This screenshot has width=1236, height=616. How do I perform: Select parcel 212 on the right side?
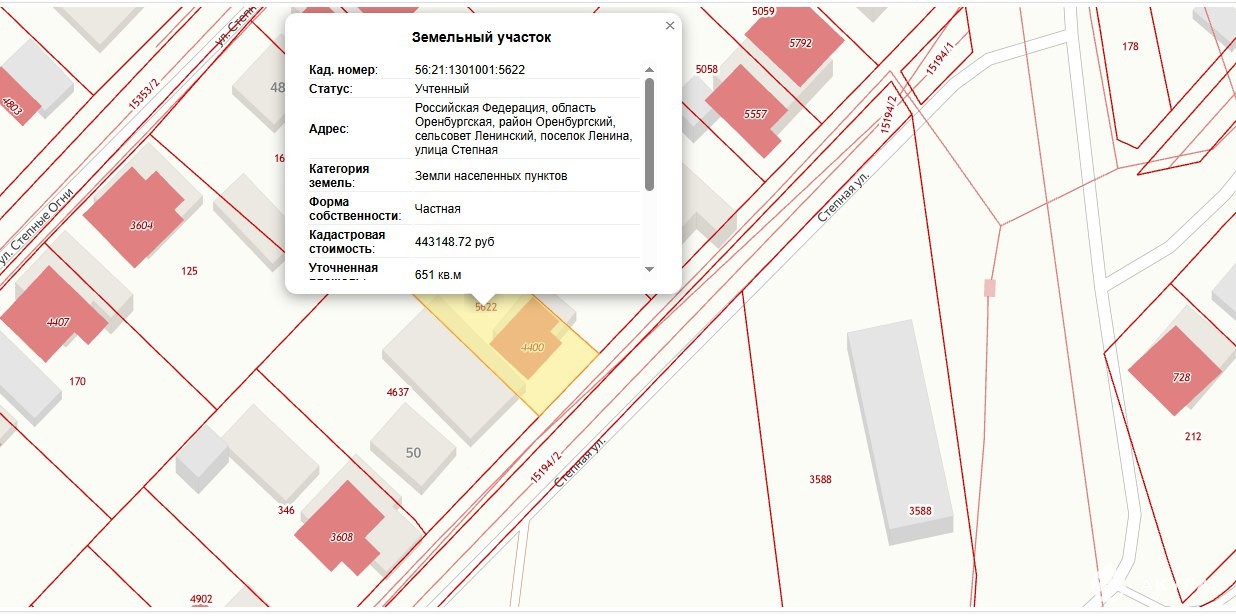pyautogui.click(x=1193, y=436)
